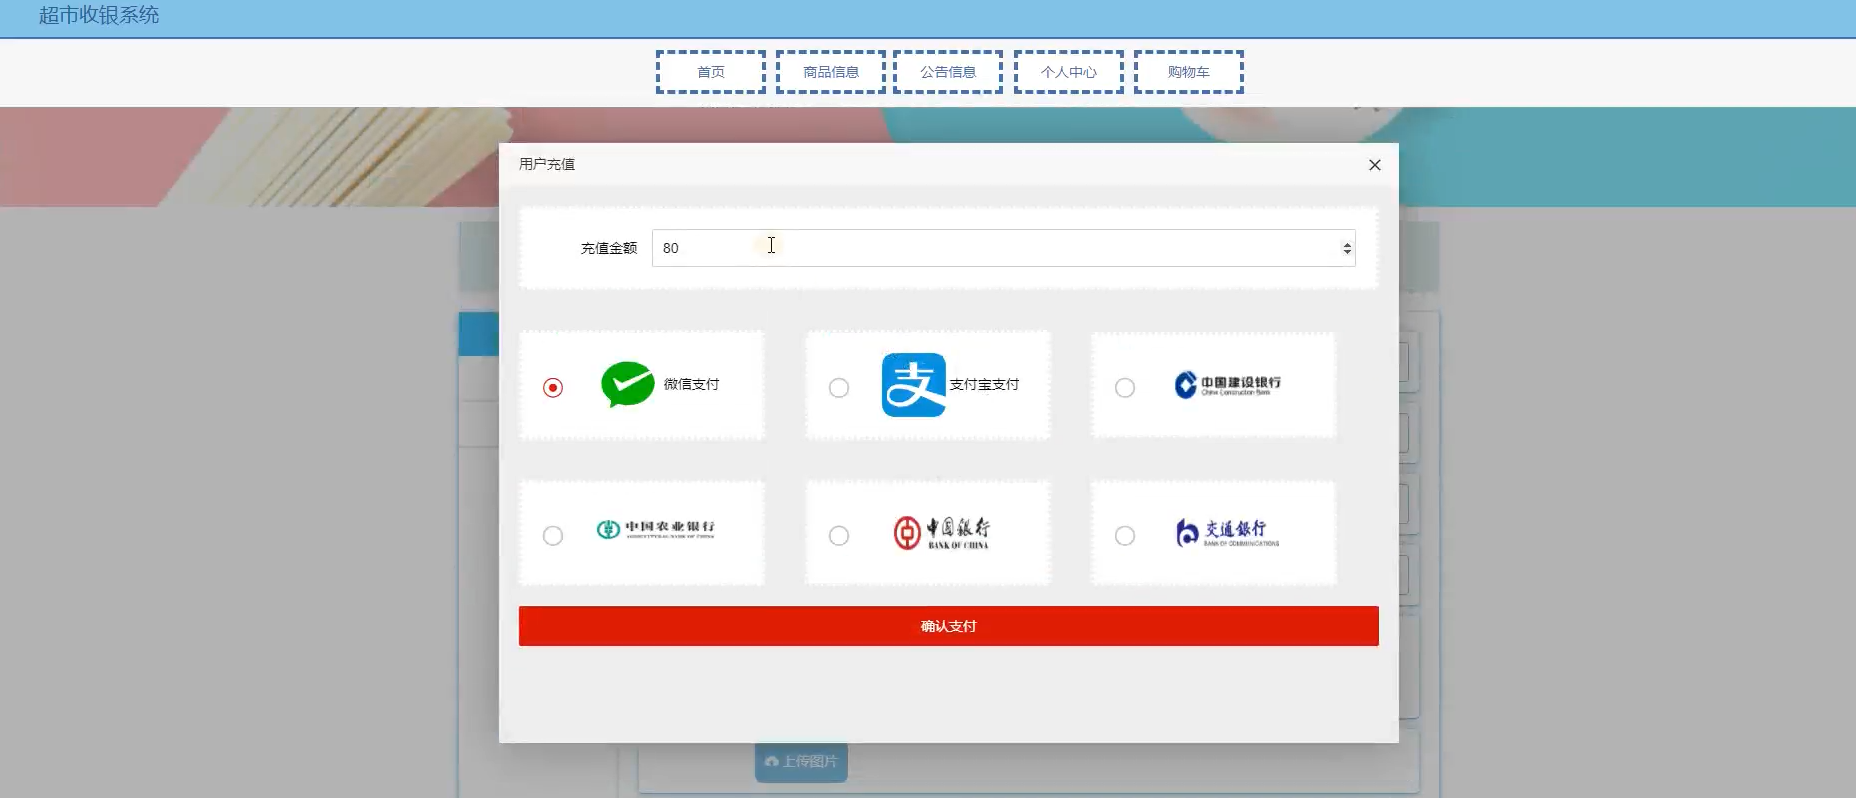
Task: Click the green WeChat Pay logo
Action: 628,384
